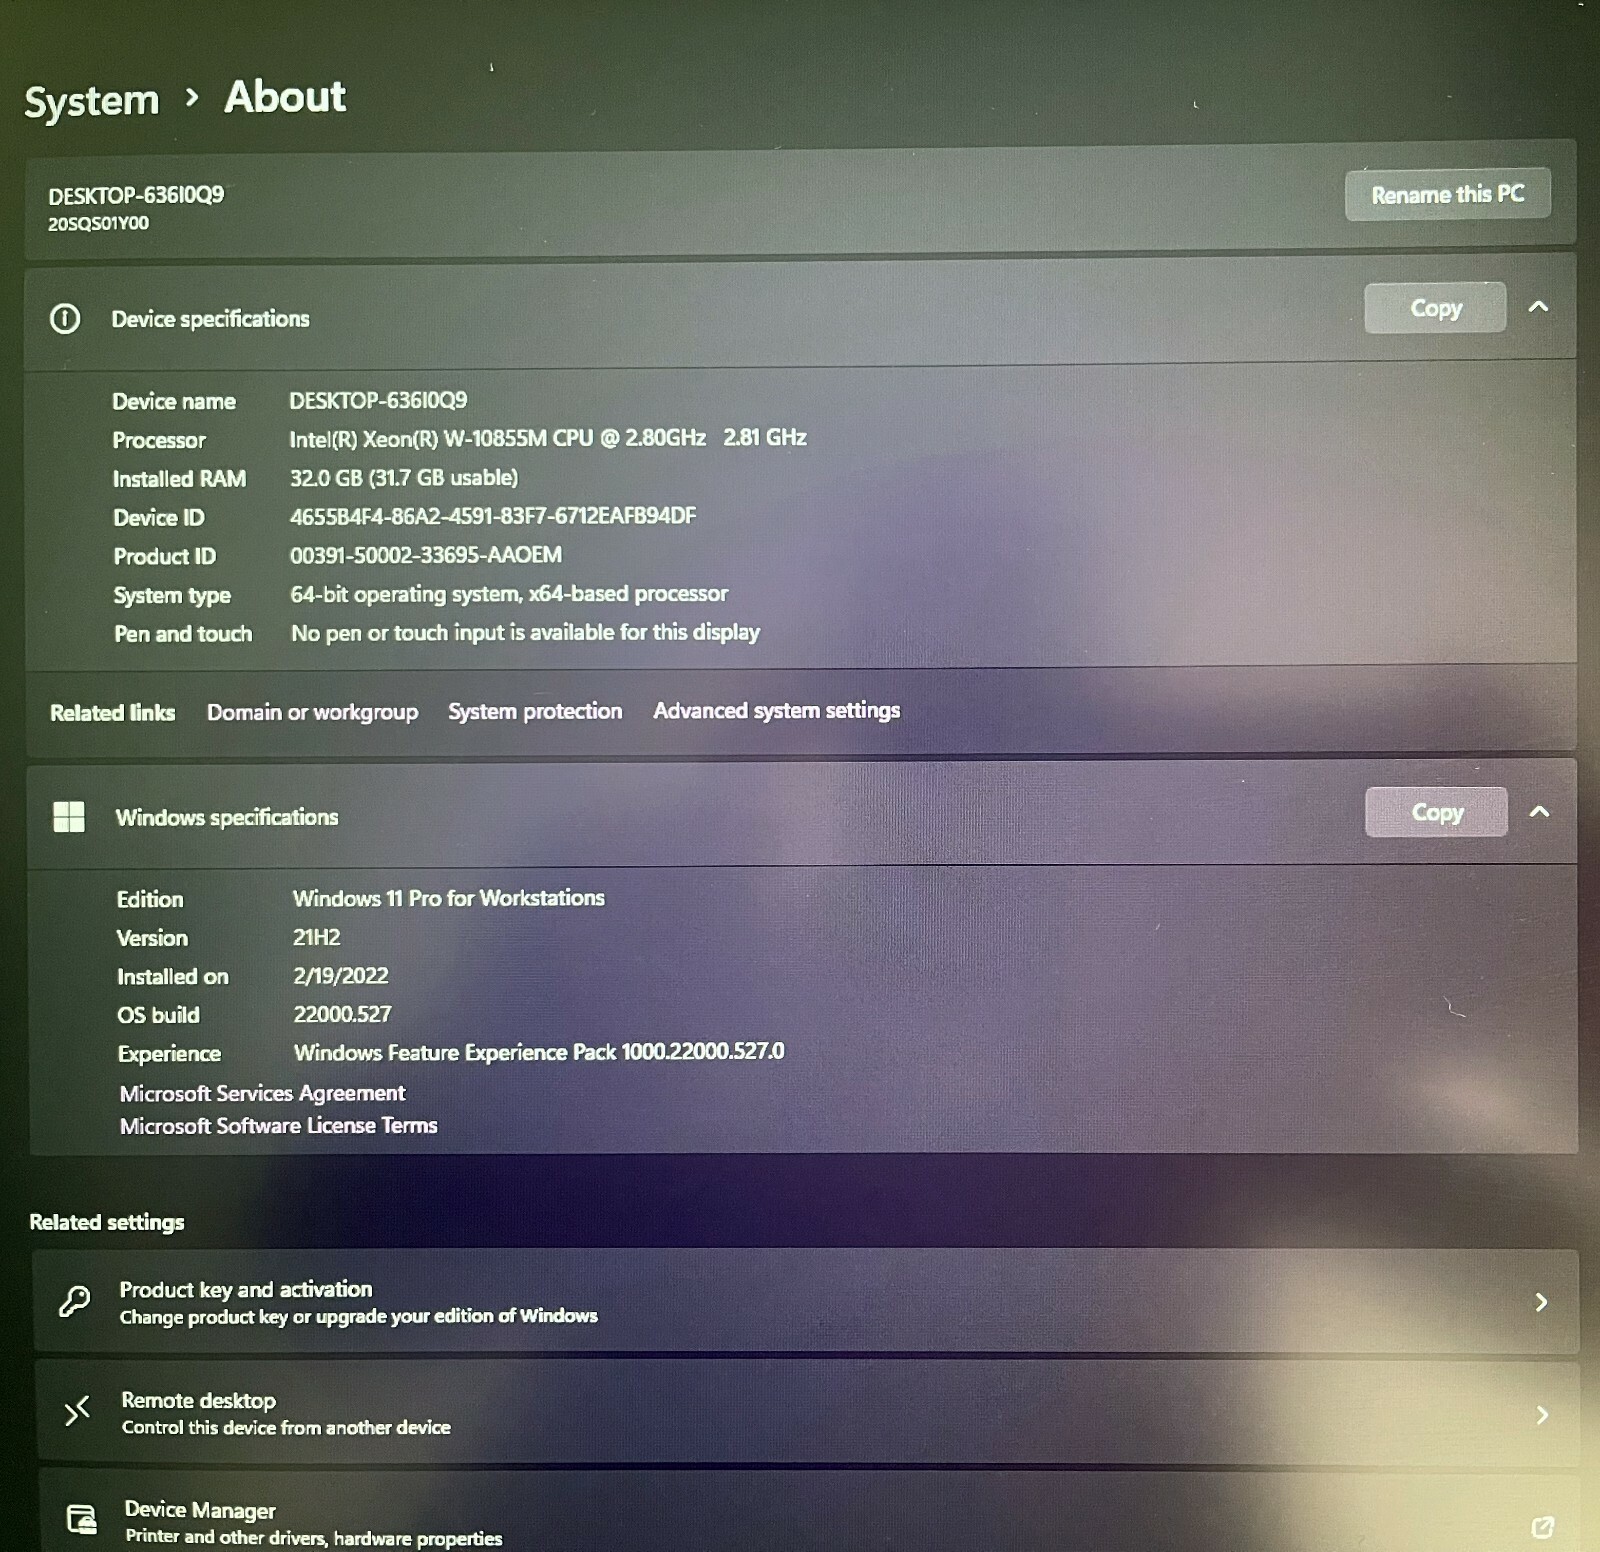Select OS build value 22000.527
The height and width of the screenshot is (1552, 1600).
point(342,1014)
